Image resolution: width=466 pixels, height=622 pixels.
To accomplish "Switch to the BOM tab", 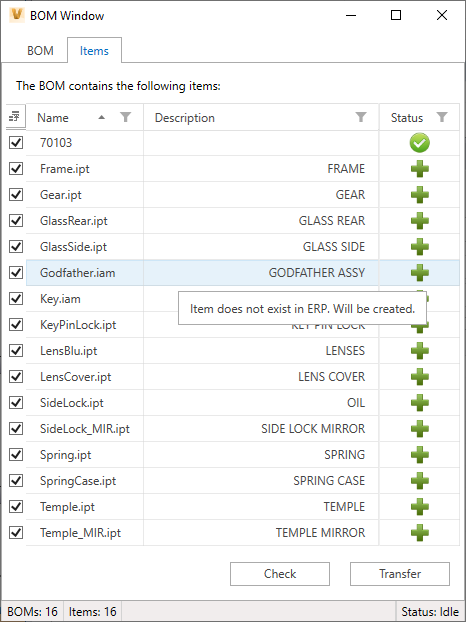I will click(x=40, y=51).
